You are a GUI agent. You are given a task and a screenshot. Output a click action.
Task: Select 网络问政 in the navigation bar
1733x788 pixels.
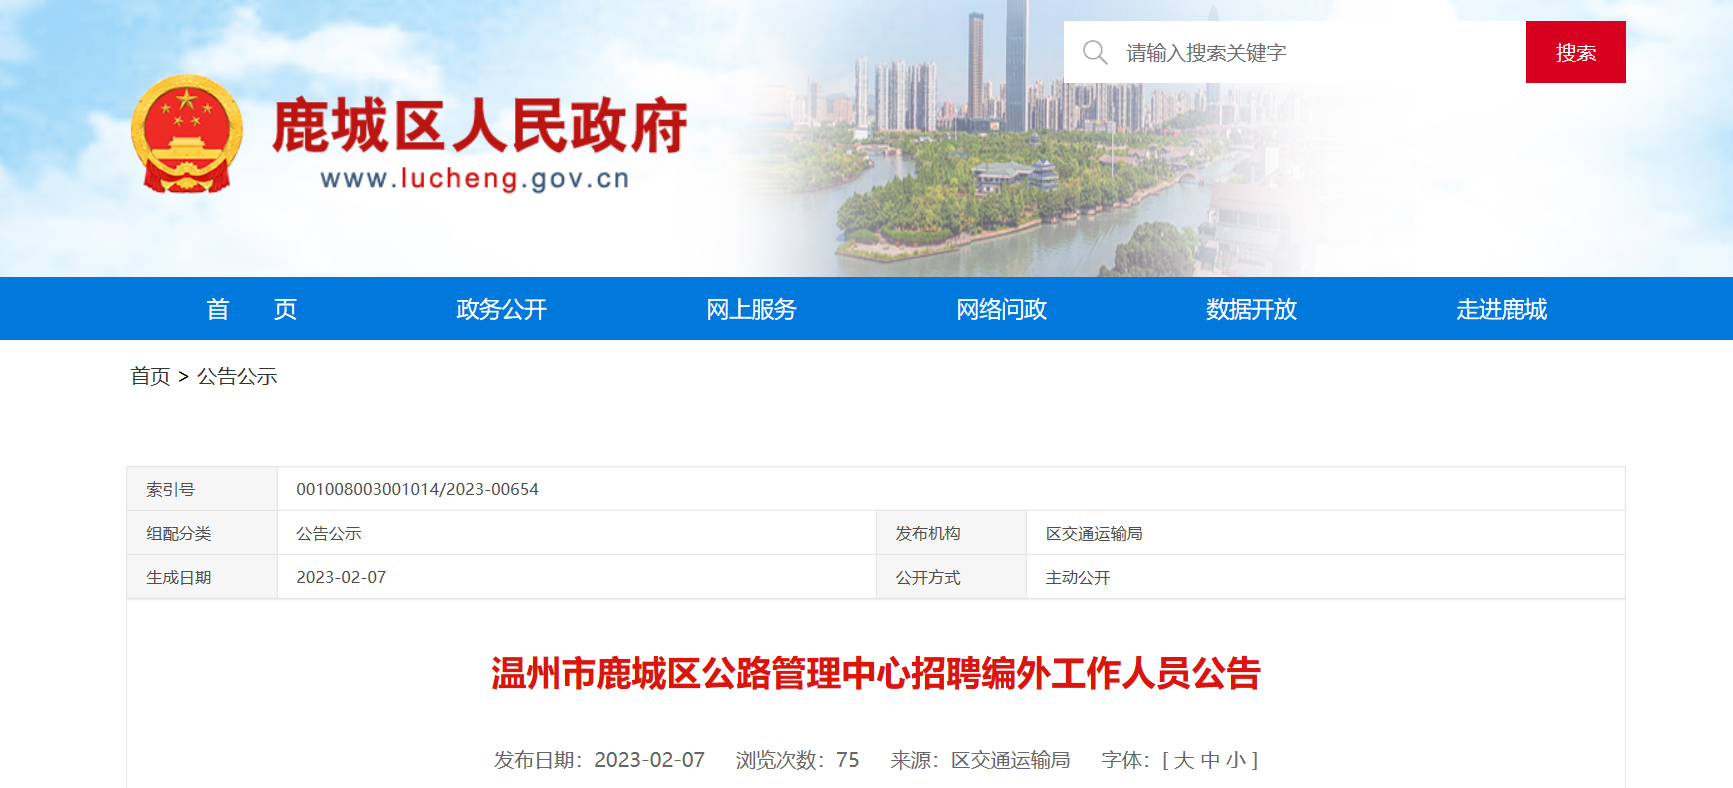pos(1001,309)
